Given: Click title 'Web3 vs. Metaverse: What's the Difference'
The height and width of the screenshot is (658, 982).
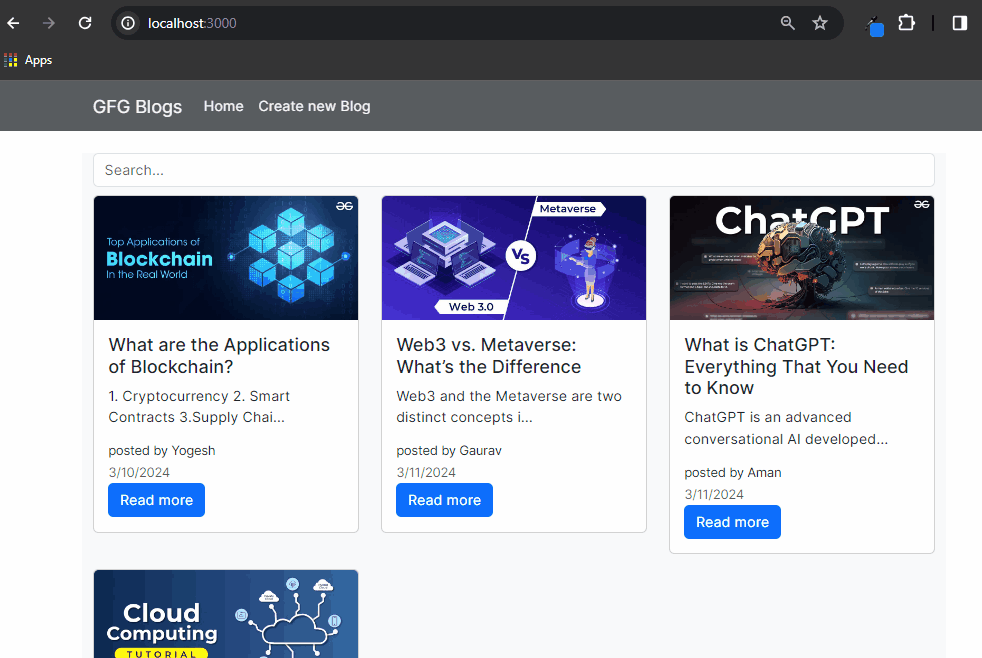Looking at the screenshot, I should coord(488,356).
